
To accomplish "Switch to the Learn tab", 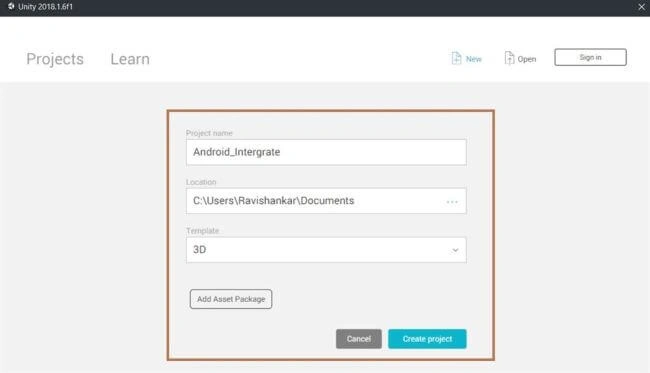I will point(130,59).
